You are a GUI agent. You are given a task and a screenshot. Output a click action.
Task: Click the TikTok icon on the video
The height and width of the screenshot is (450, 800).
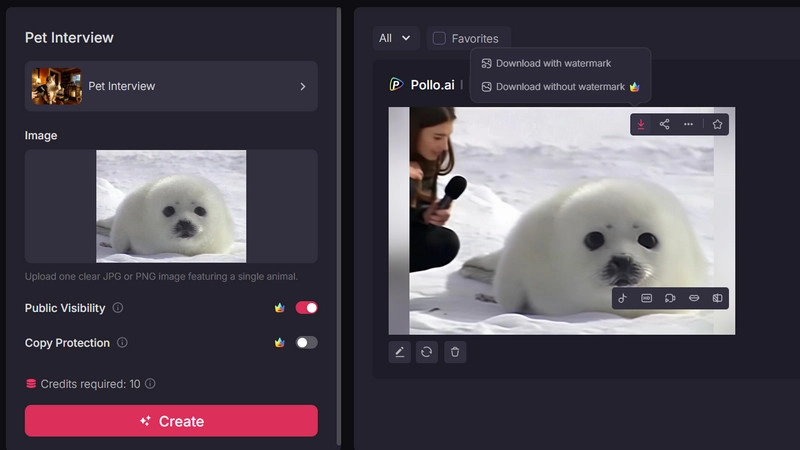pos(623,298)
